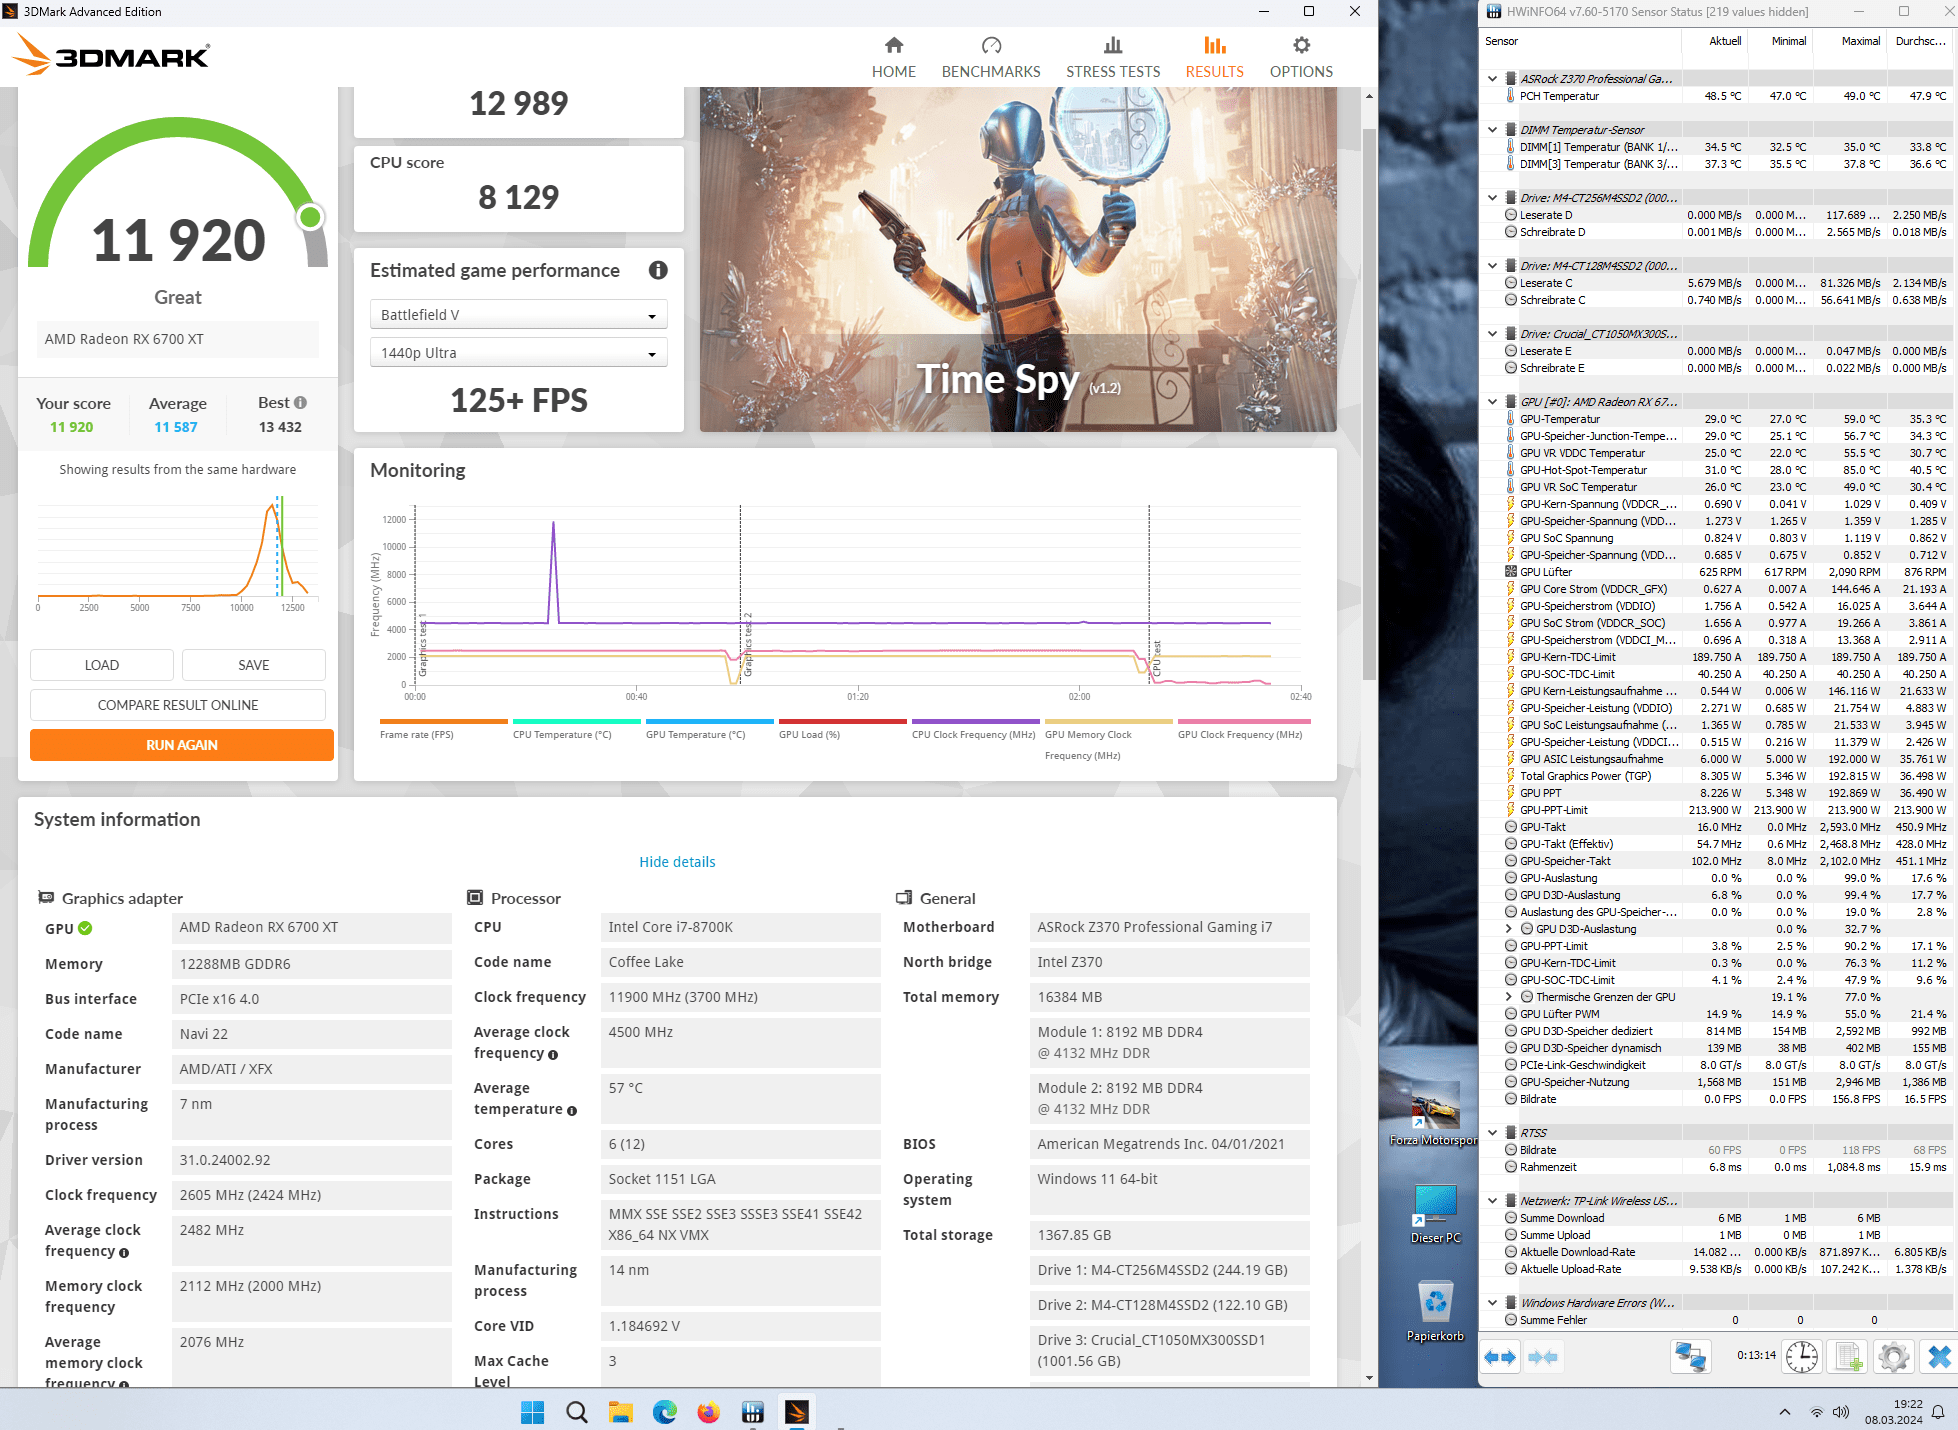Open the taskbar Search magnifier
The width and height of the screenshot is (1958, 1430).
577,1412
